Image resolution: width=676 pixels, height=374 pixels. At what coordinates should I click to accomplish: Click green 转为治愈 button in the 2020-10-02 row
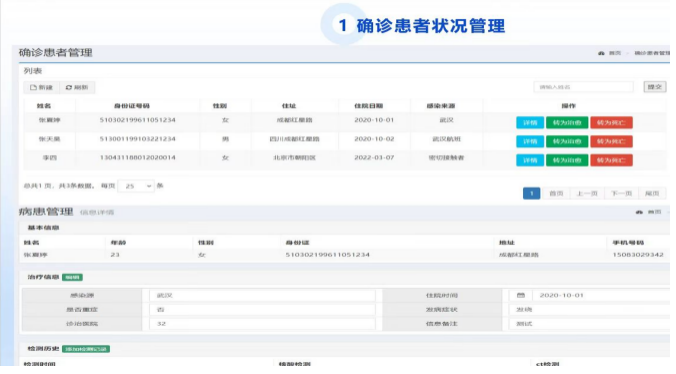click(x=567, y=141)
